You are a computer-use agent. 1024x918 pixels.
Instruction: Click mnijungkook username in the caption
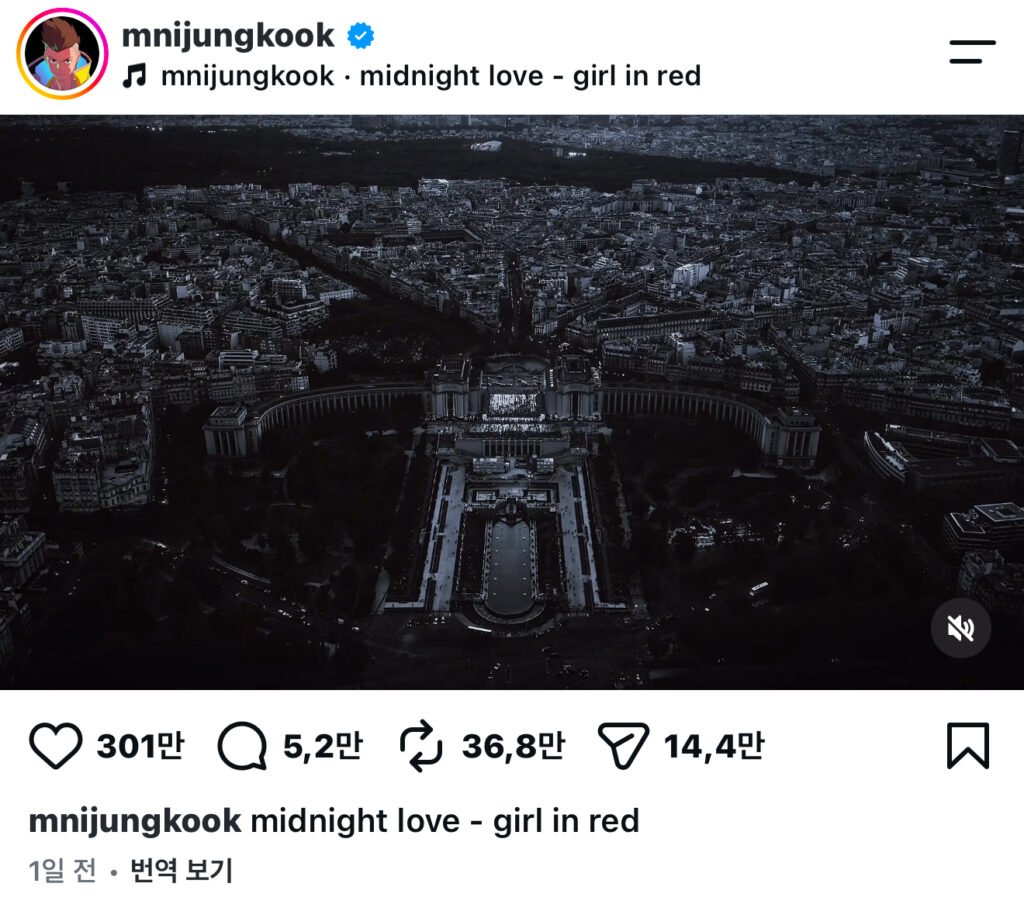pos(135,821)
